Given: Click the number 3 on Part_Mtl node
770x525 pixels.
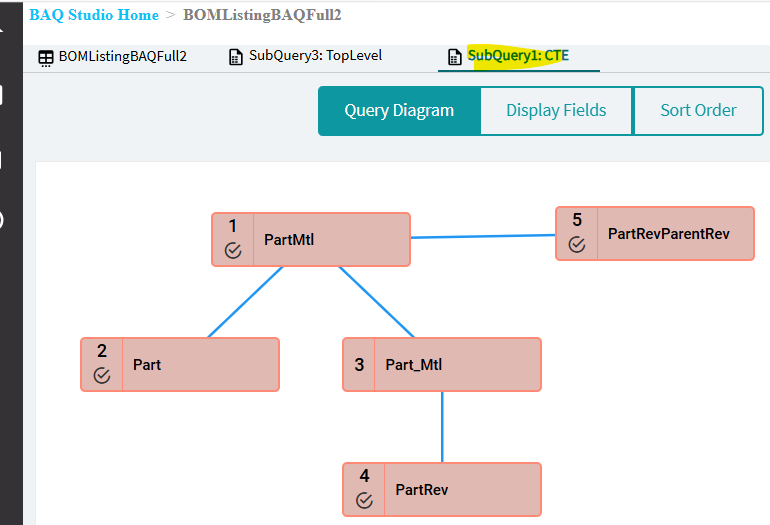Looking at the screenshot, I should point(359,364).
